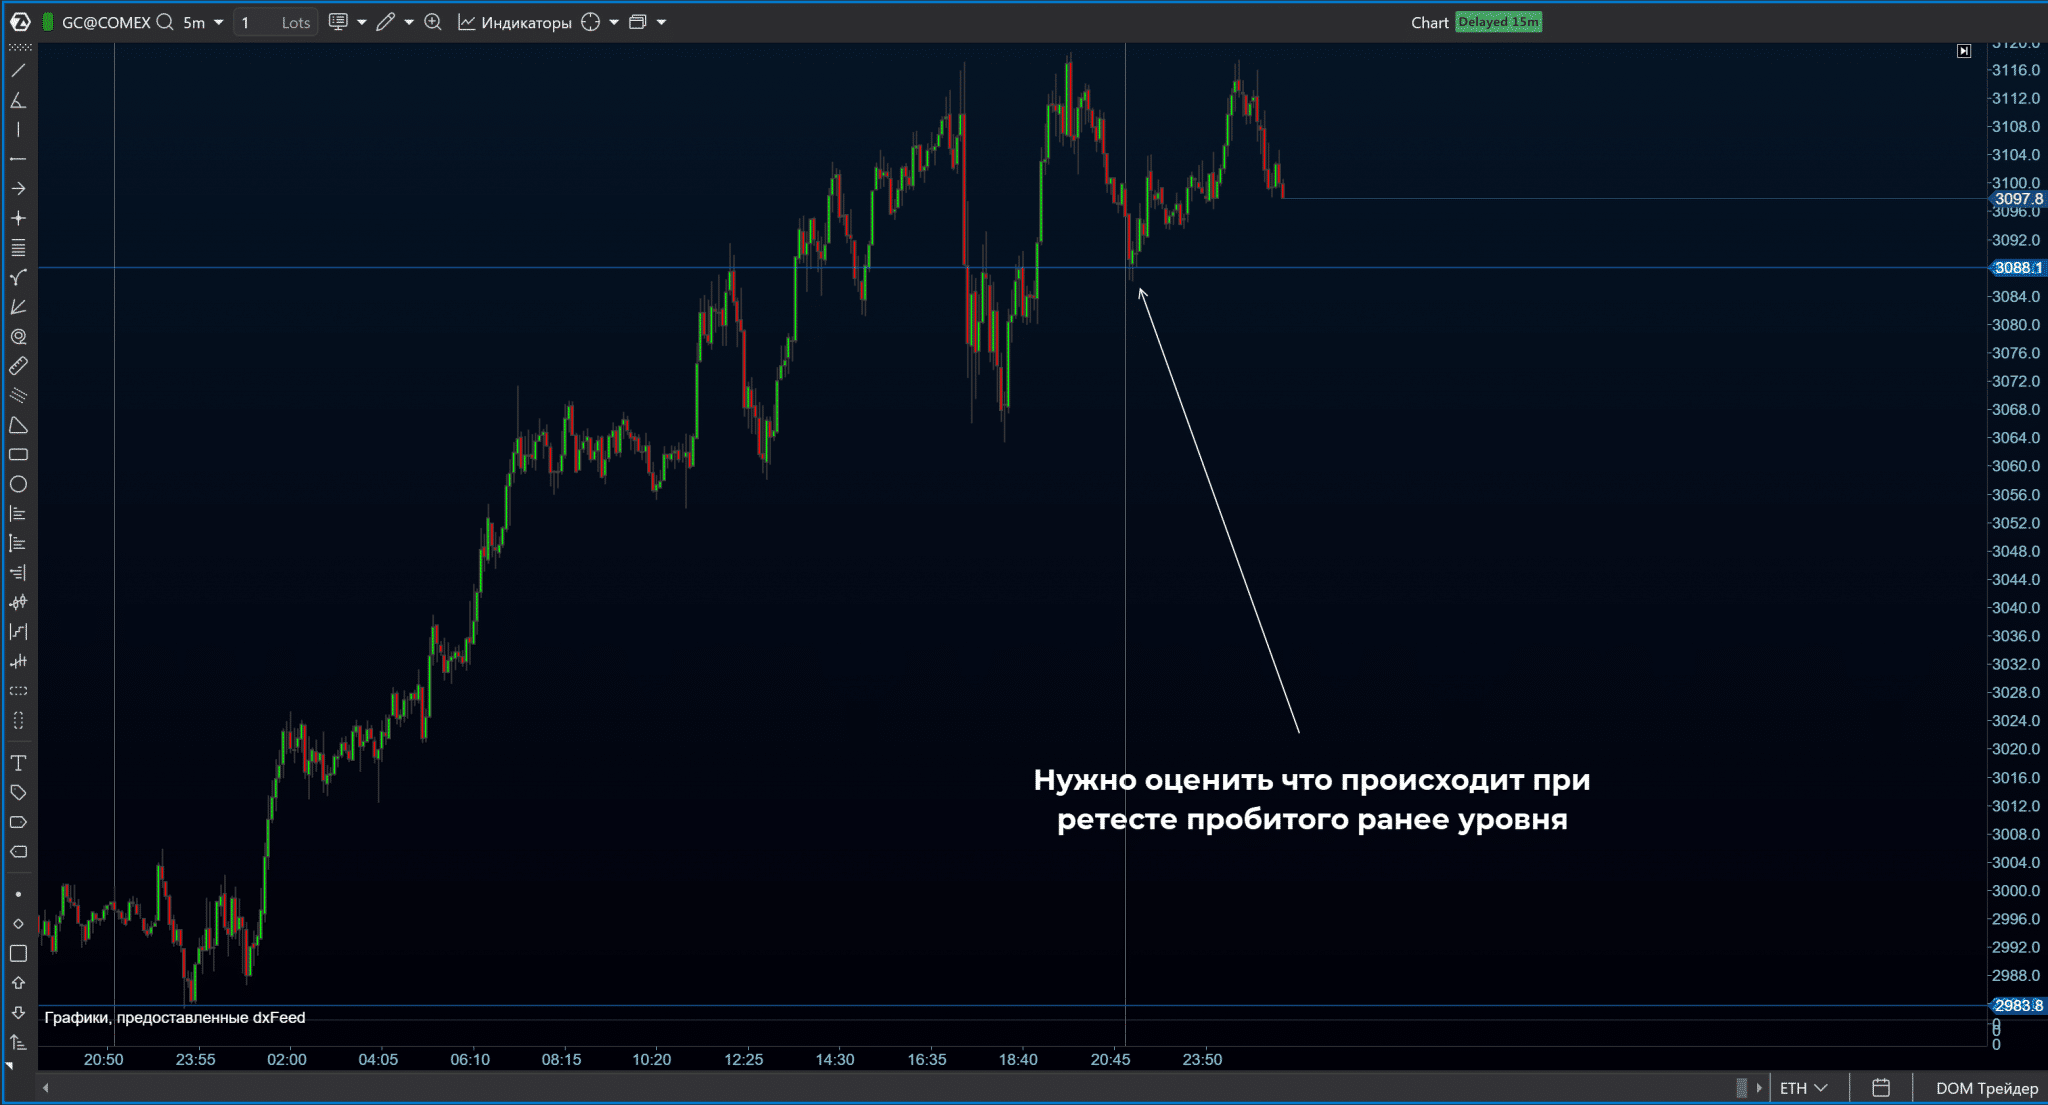Toggle green link indicator beside symbol
This screenshot has height=1105, width=2048.
point(47,22)
